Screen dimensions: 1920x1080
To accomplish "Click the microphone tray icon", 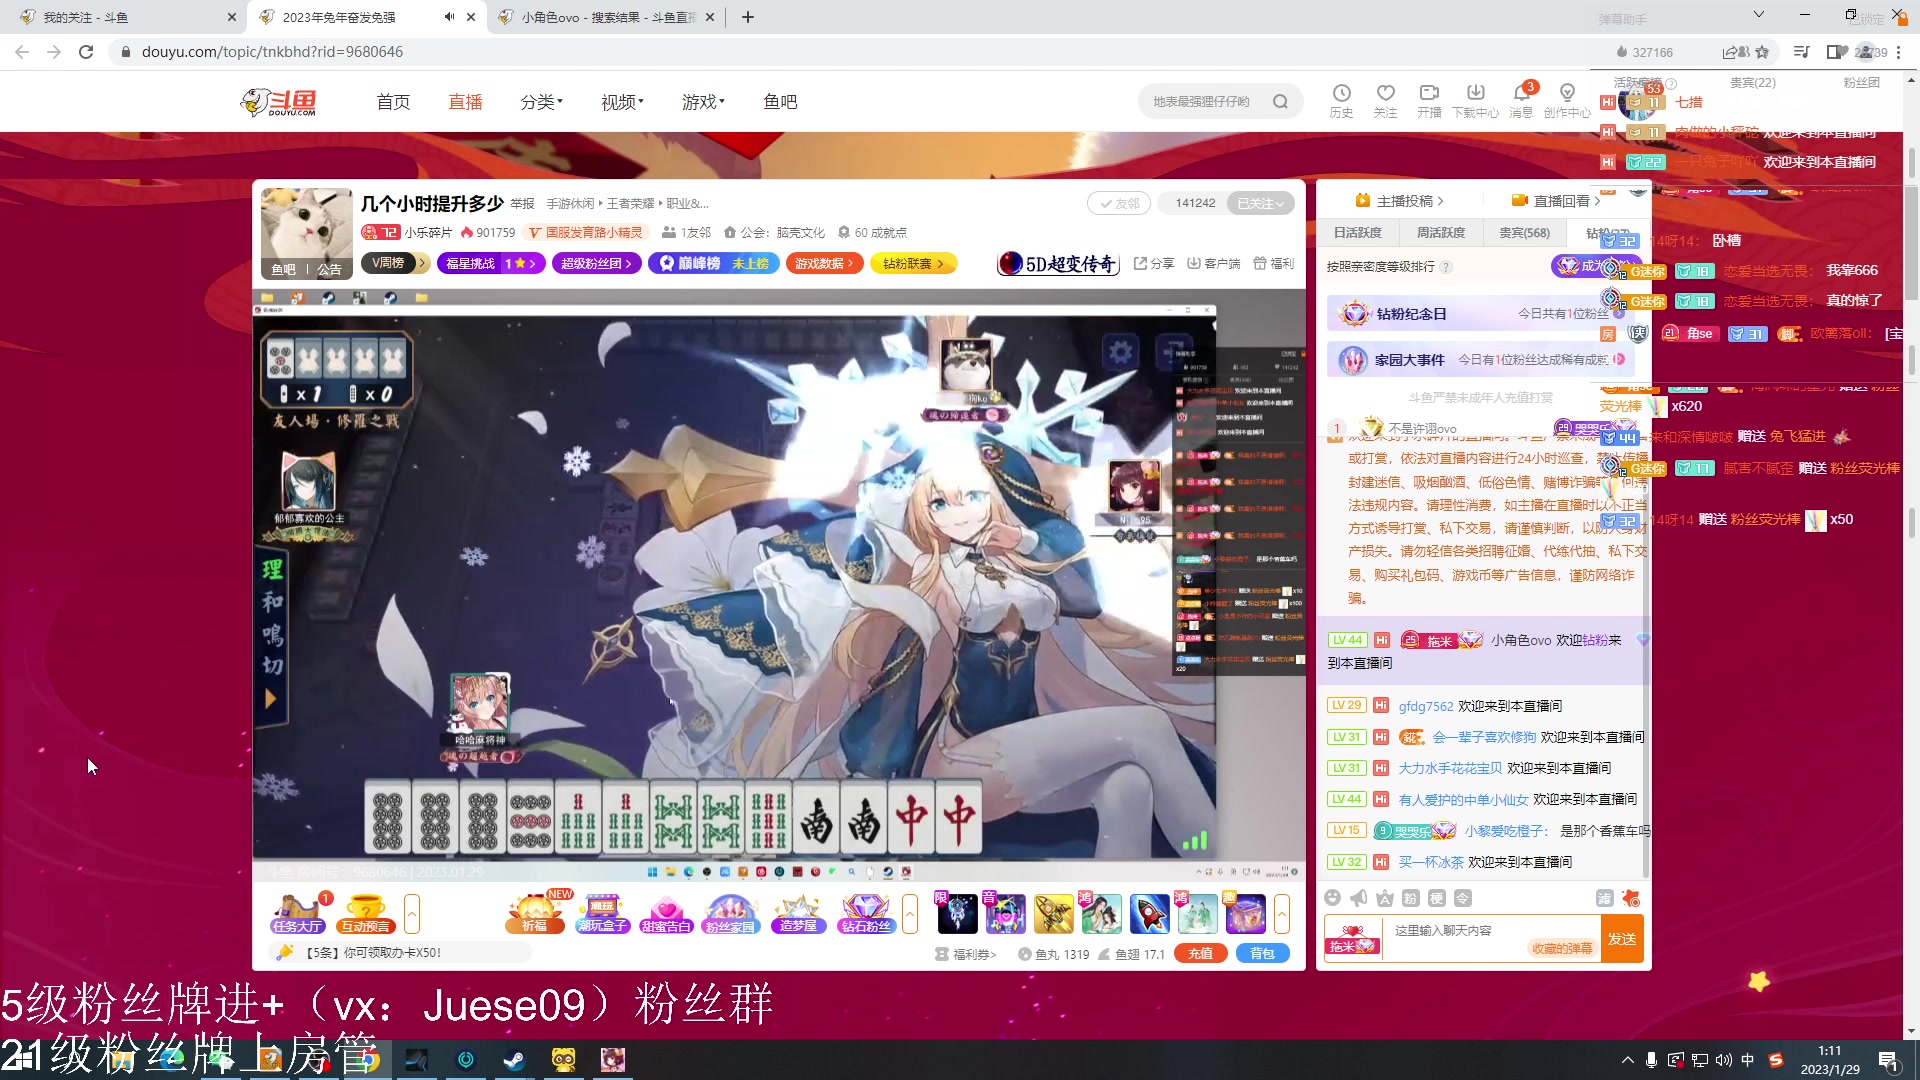I will tap(1651, 1060).
